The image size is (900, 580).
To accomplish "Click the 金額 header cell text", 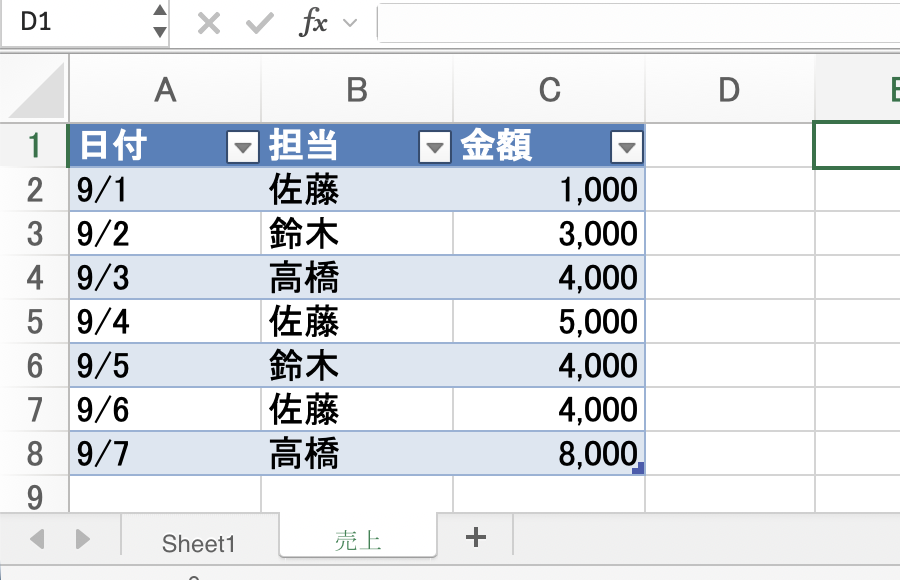I will click(496, 145).
